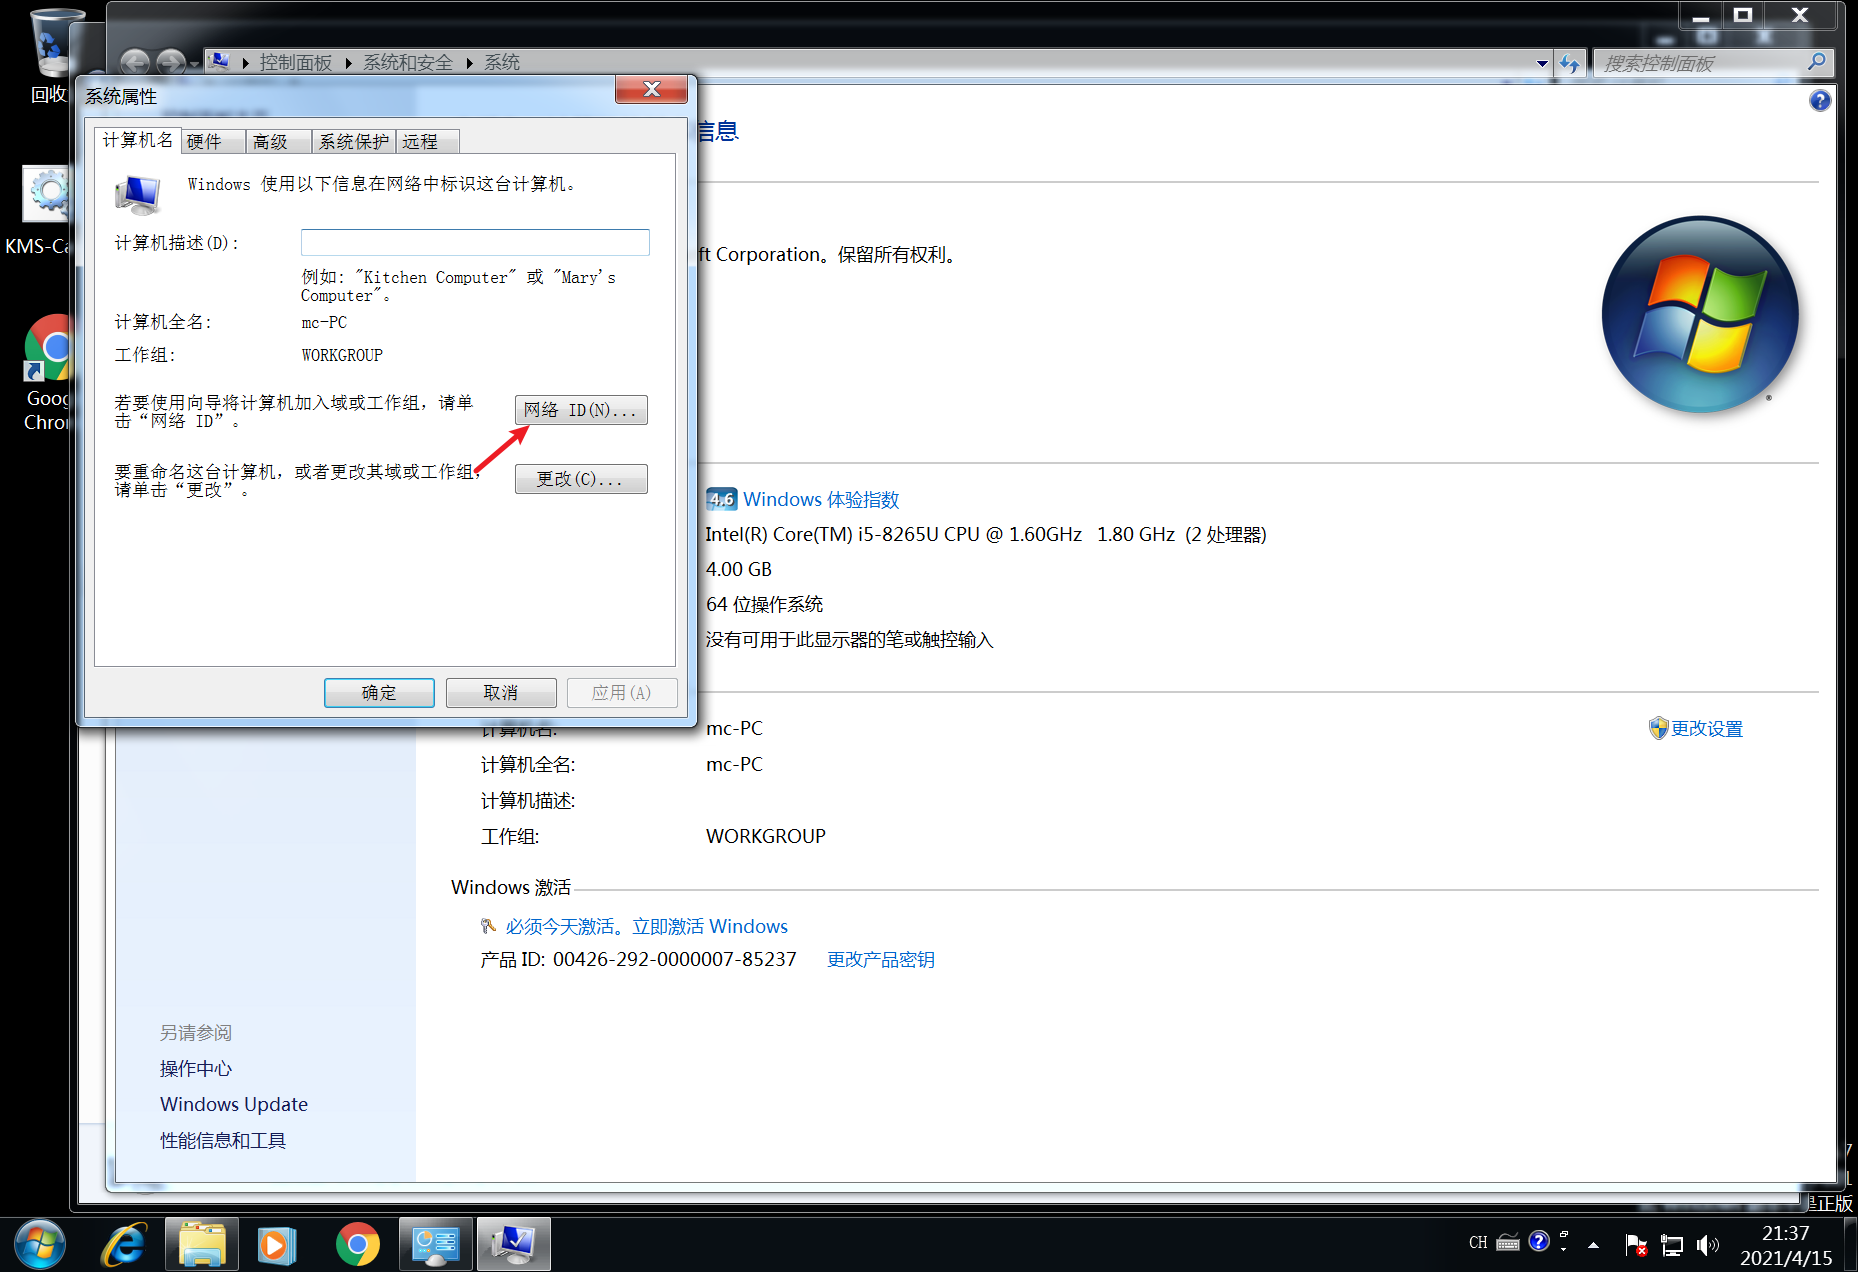
Task: Select the Recycle Bin desktop icon
Action: [x=50, y=56]
